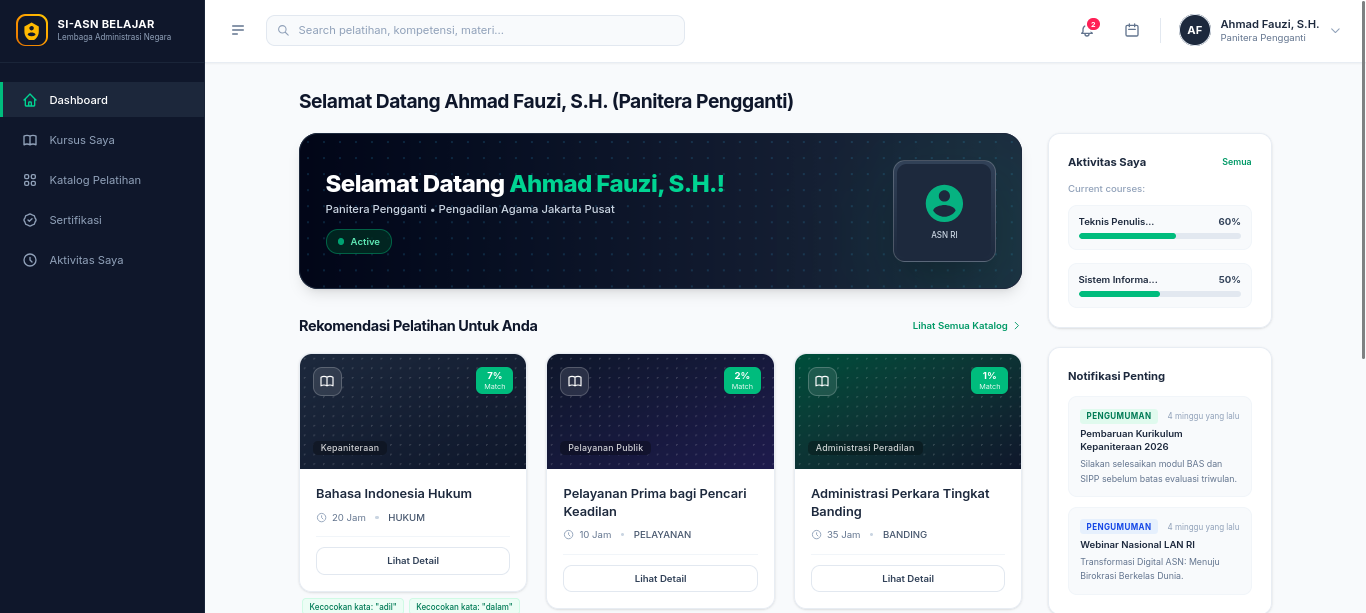
Task: Click Semua link in Aktivitas Saya
Action: pos(1236,162)
